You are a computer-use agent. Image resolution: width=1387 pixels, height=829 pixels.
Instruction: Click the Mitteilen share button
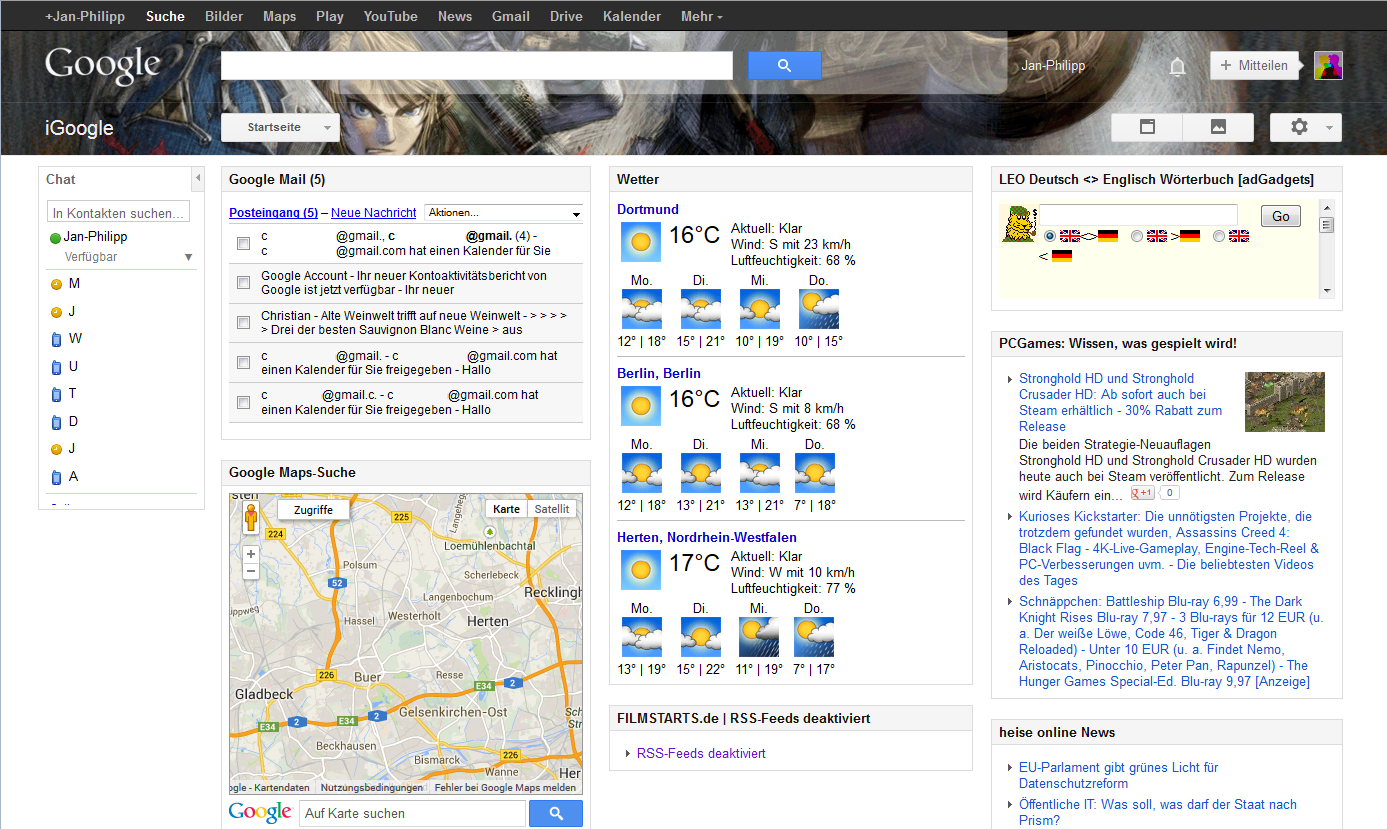point(1254,66)
